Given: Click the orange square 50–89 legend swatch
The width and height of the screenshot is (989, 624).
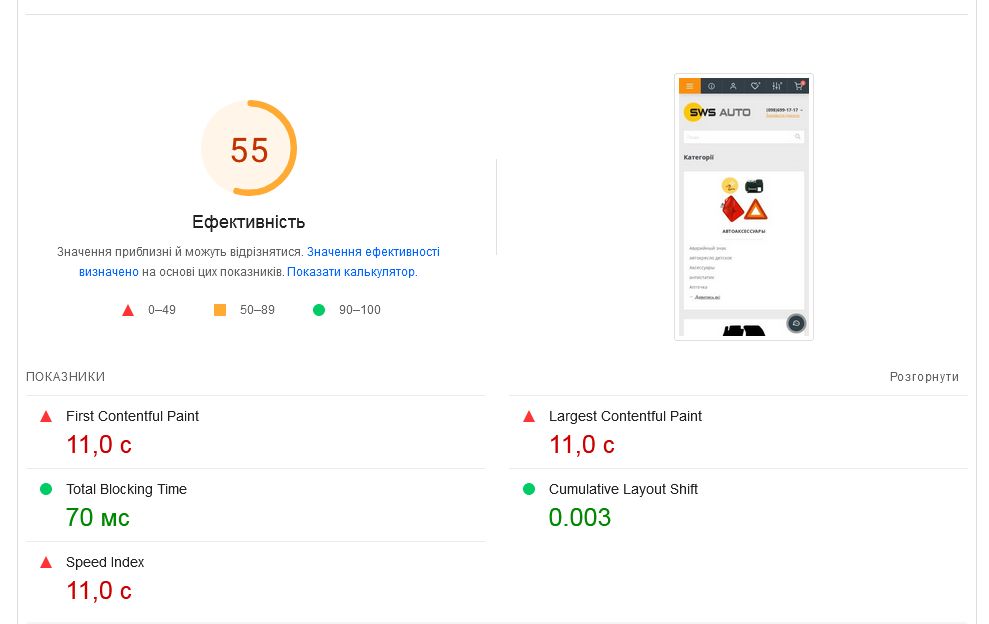Looking at the screenshot, I should 220,310.
